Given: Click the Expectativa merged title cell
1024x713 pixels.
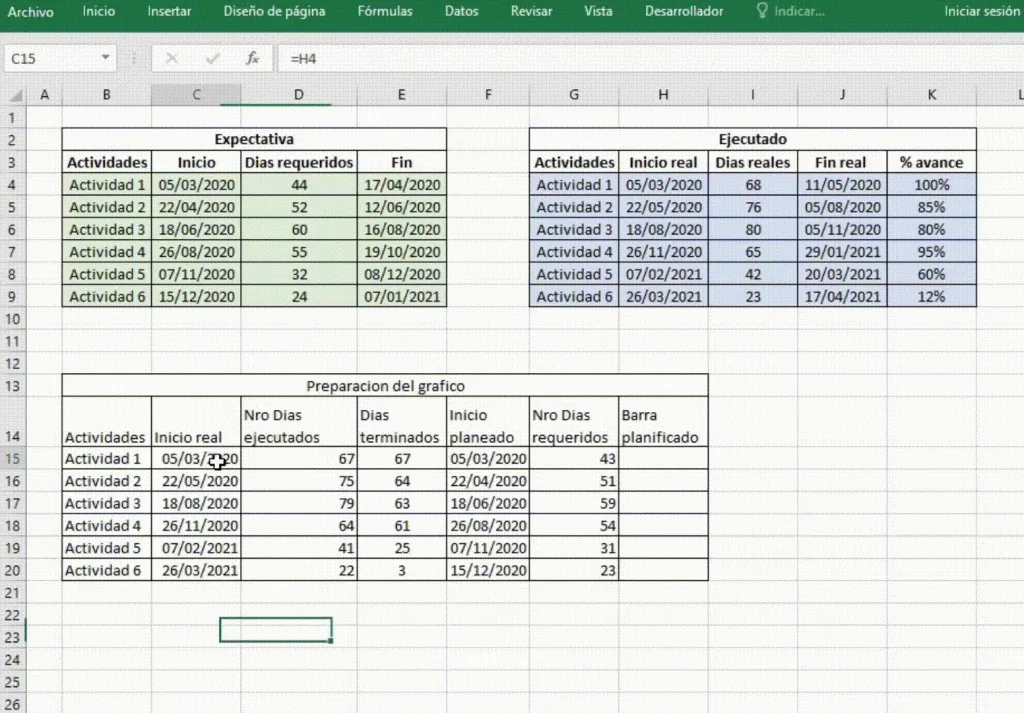Looking at the screenshot, I should (254, 139).
